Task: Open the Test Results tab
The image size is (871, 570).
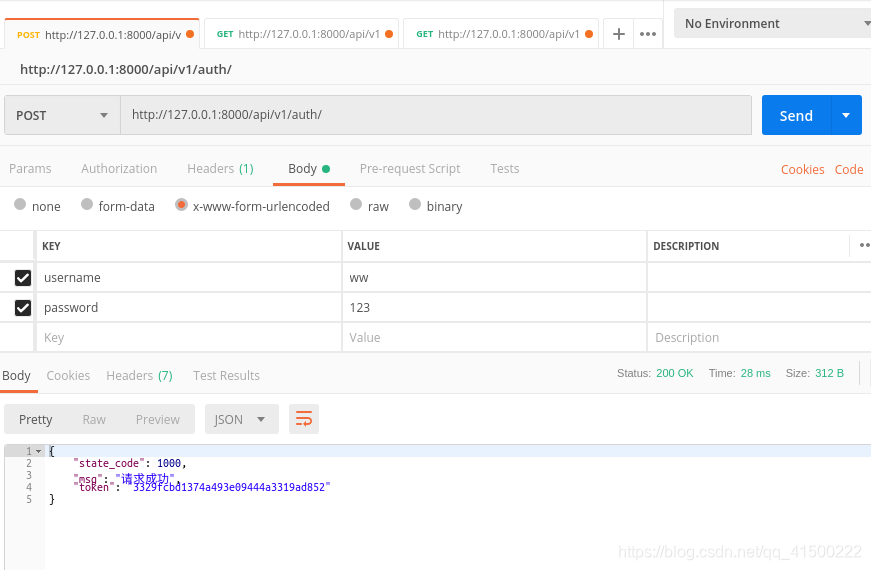Action: [226, 376]
